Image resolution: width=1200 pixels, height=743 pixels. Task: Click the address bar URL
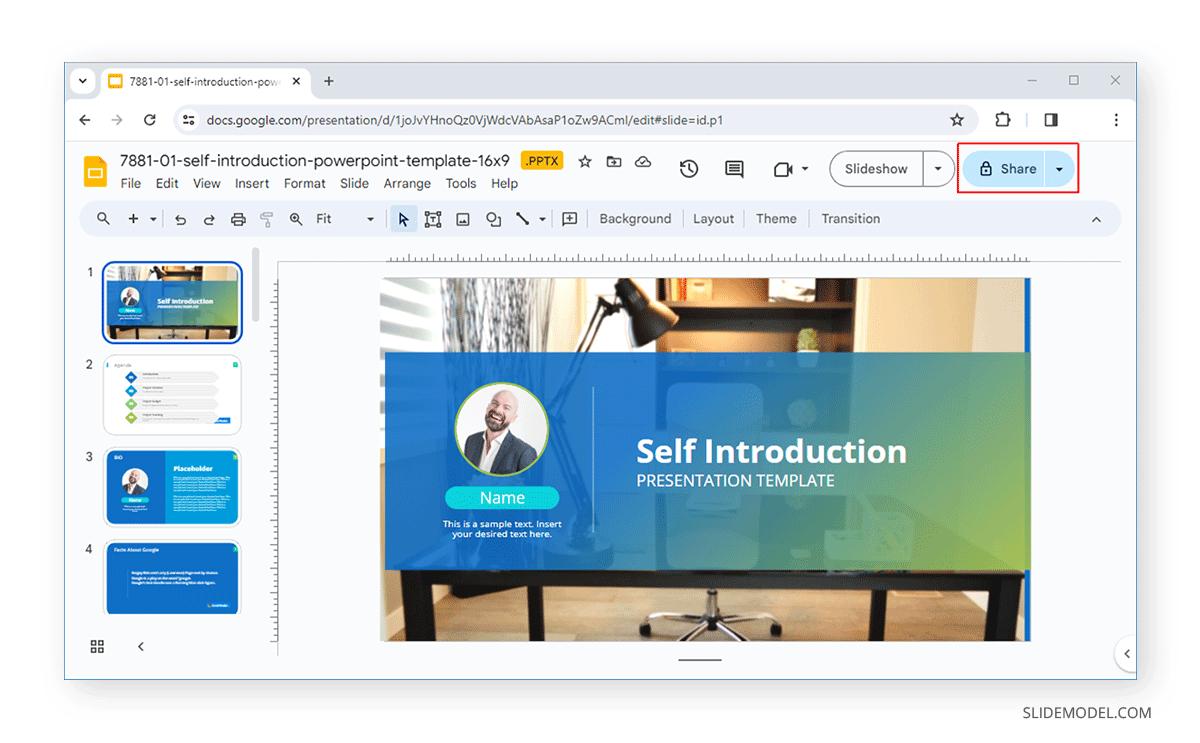coord(465,120)
